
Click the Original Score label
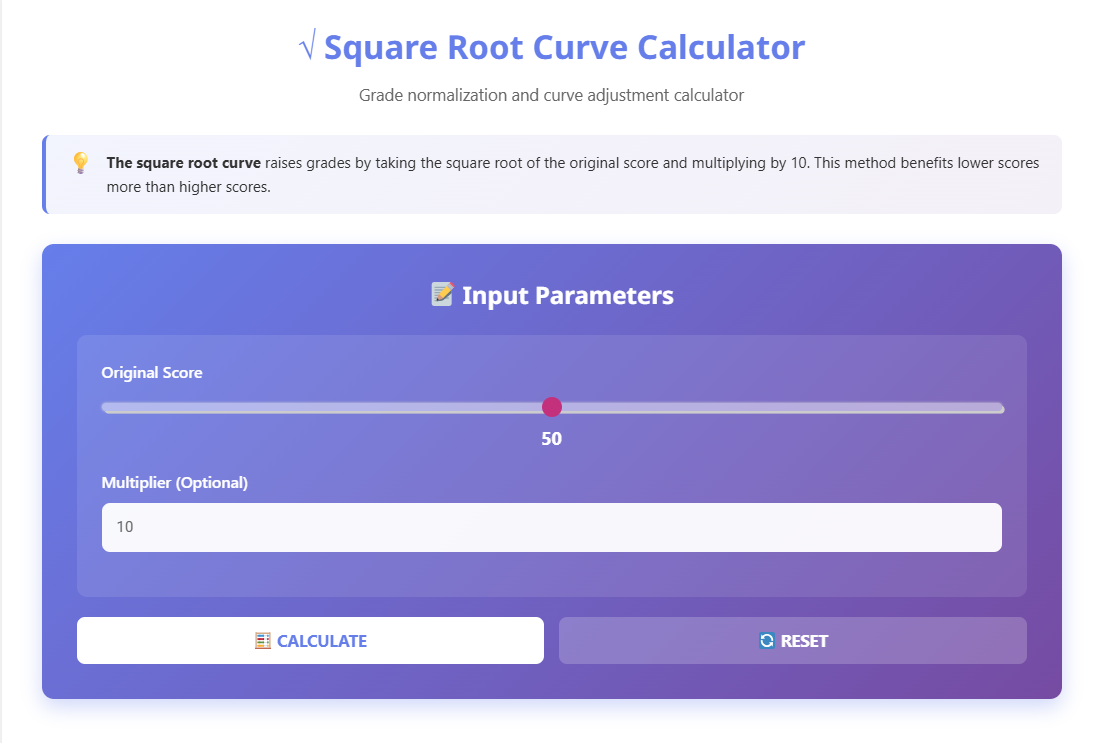pyautogui.click(x=152, y=372)
